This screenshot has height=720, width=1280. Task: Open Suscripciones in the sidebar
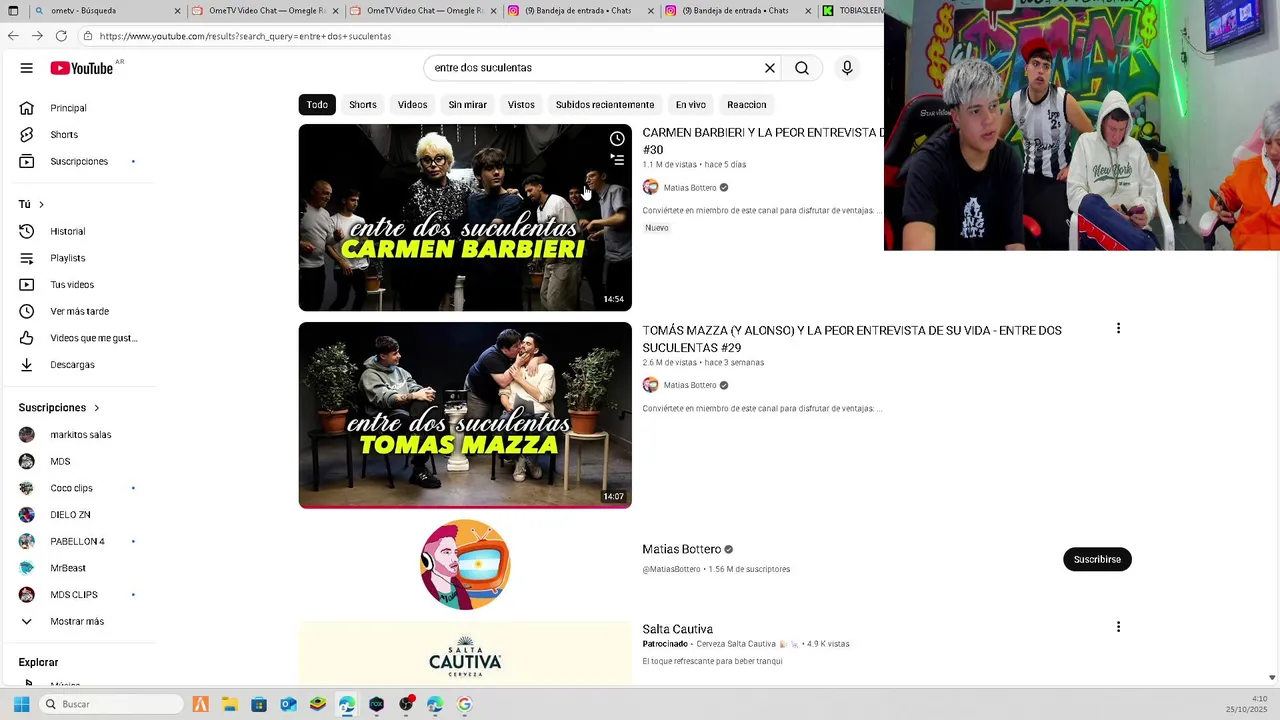click(x=78, y=161)
